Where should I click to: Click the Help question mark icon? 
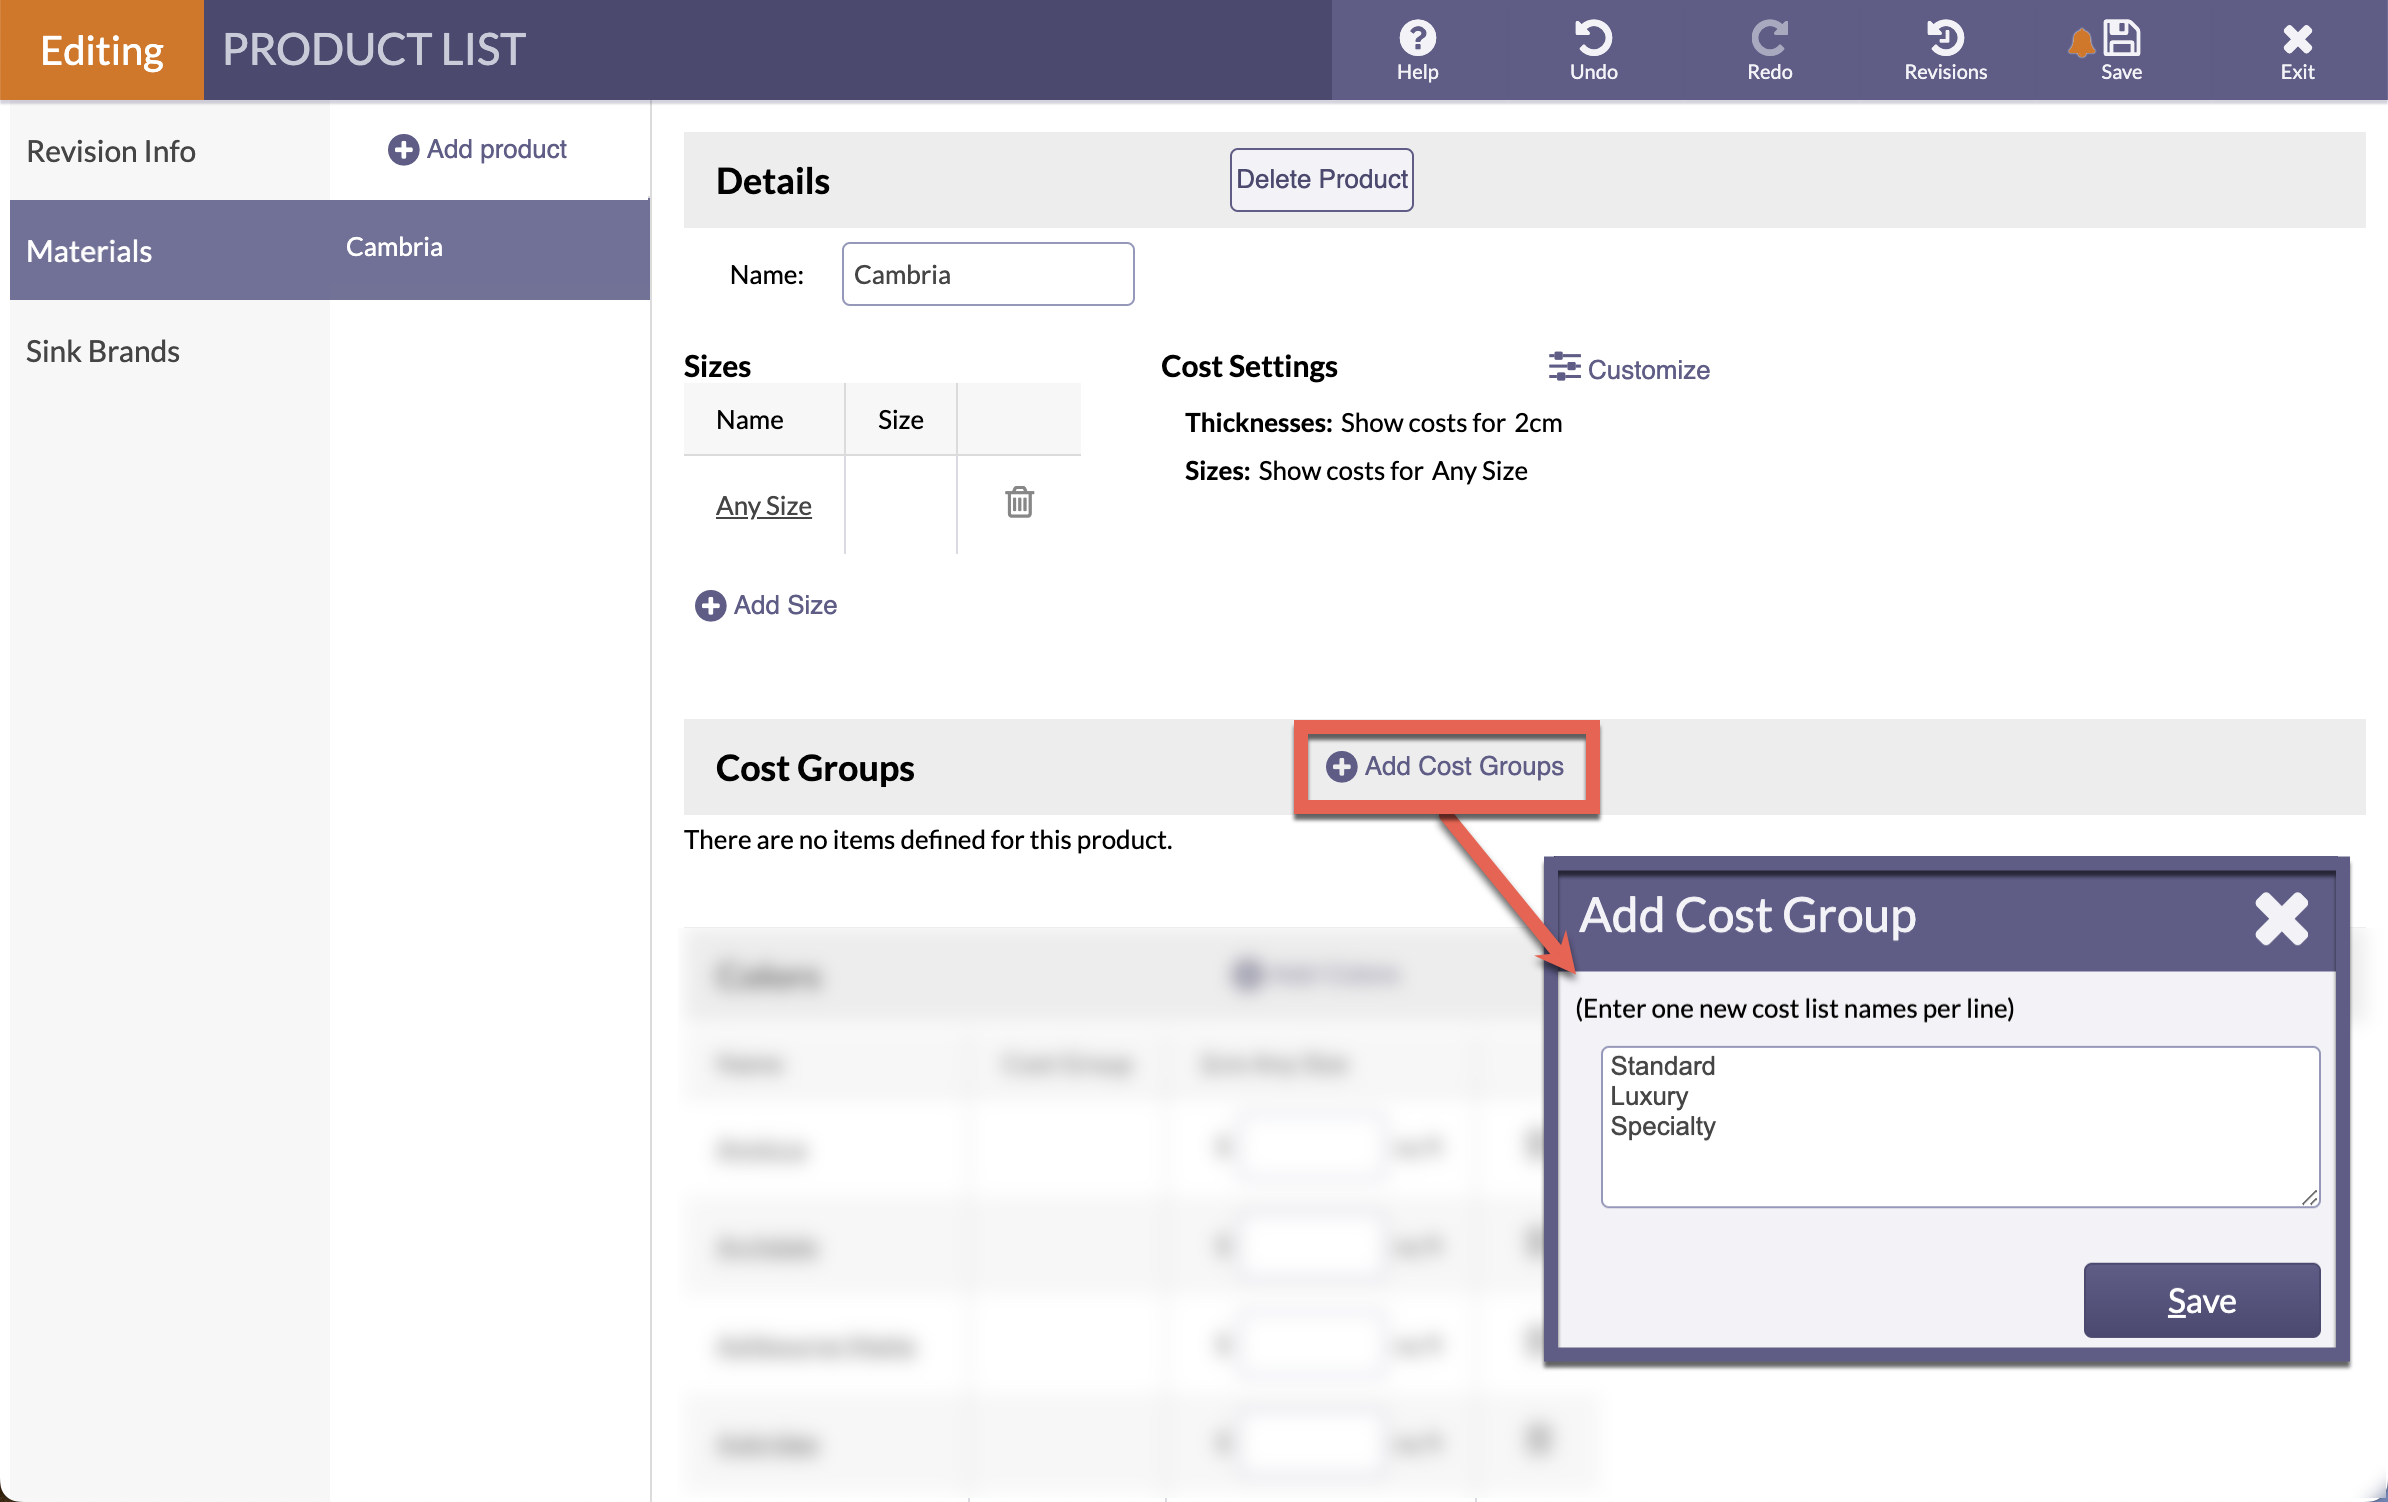1417,39
